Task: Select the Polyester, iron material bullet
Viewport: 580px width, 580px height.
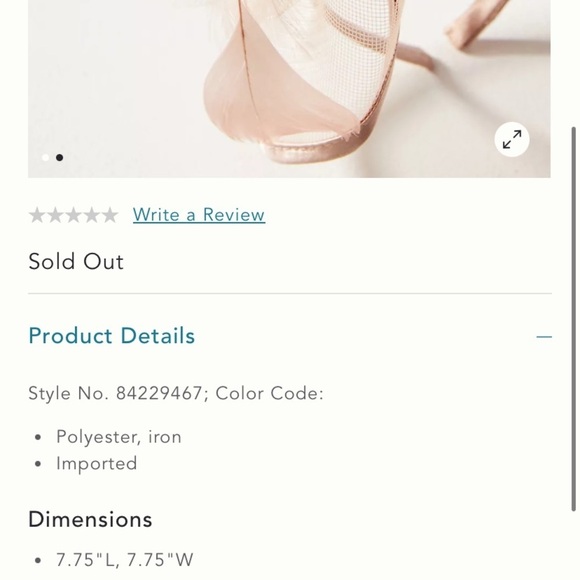Action: (x=119, y=437)
